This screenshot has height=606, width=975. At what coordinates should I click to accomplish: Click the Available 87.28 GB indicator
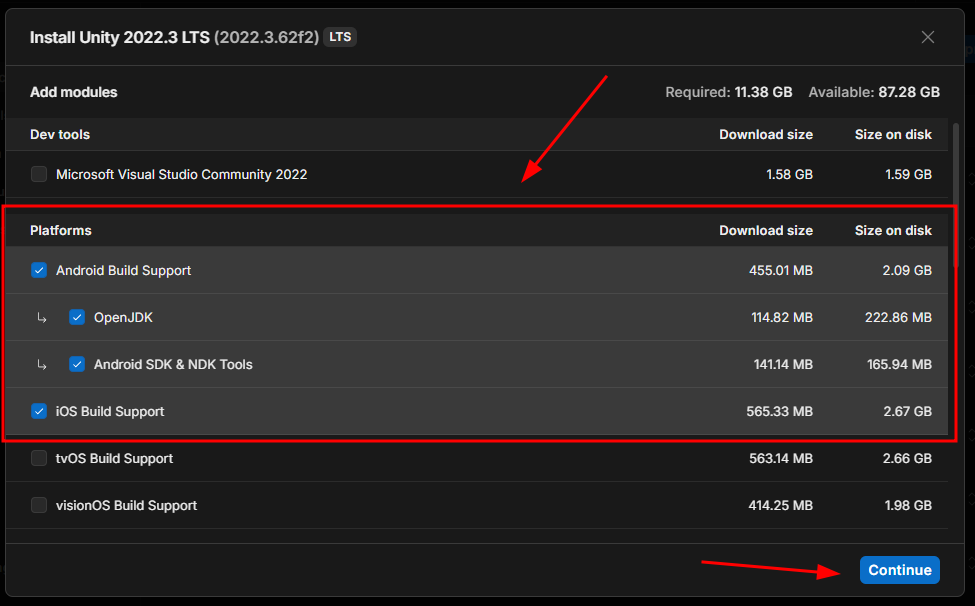(x=873, y=92)
